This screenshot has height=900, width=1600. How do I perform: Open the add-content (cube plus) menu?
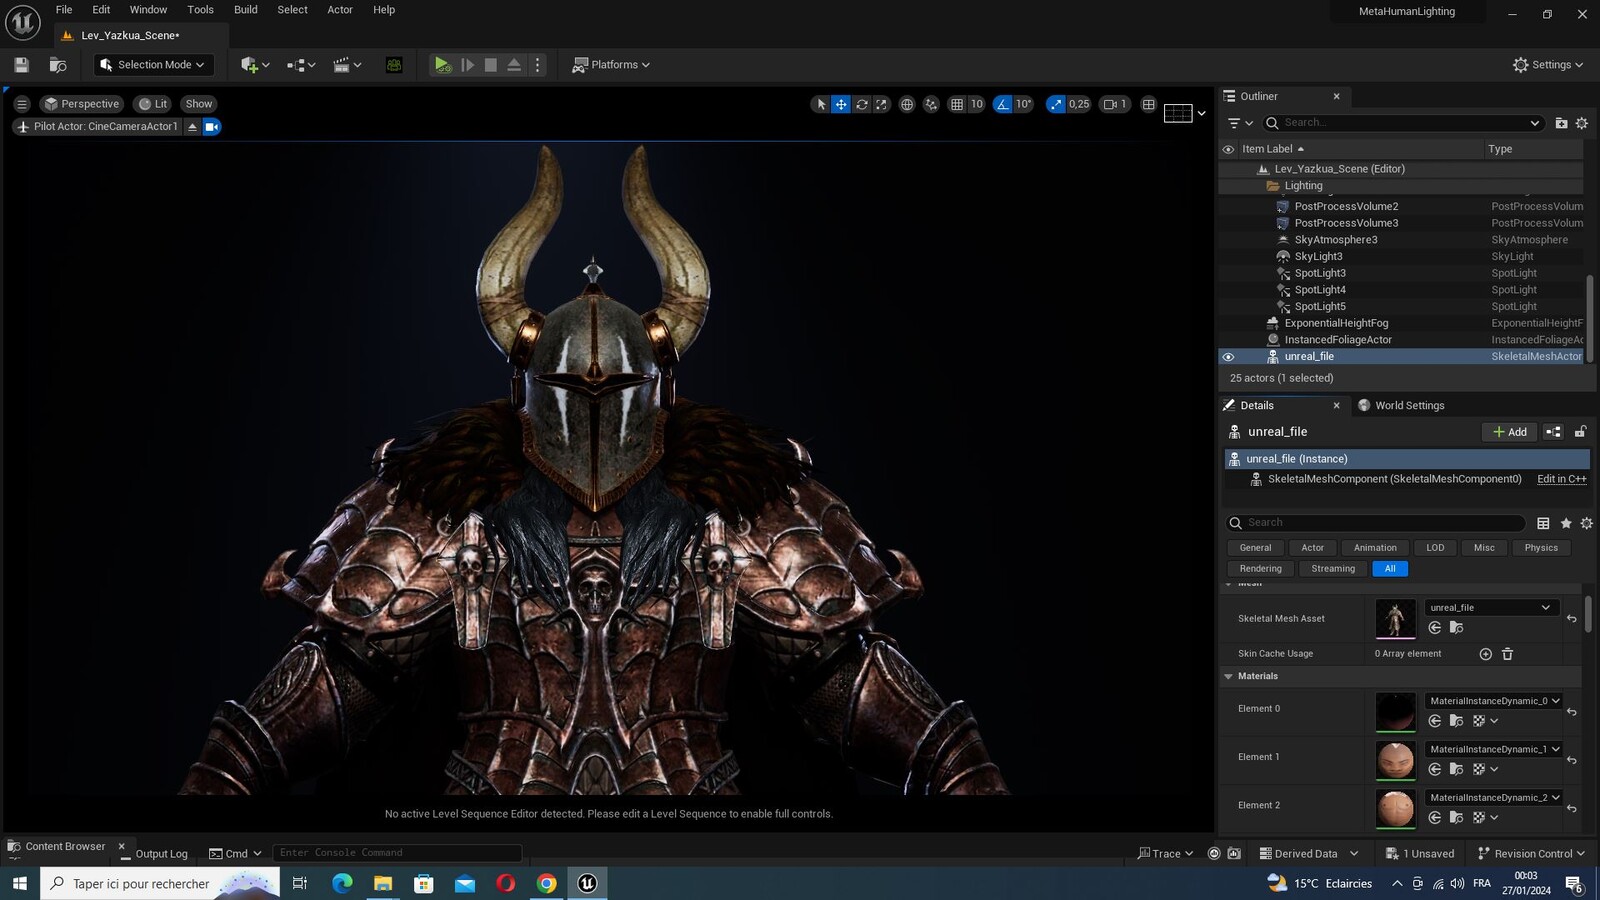tap(255, 65)
